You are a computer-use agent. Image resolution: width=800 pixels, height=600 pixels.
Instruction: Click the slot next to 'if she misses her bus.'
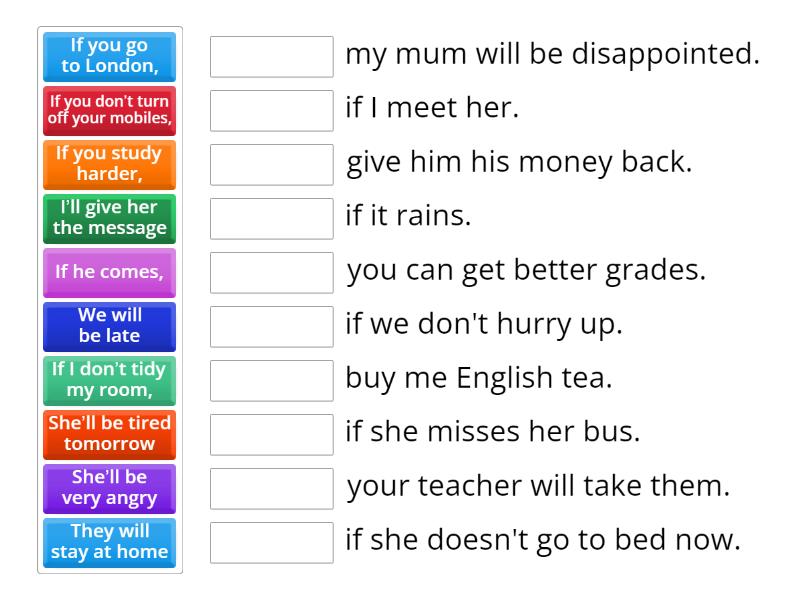tap(272, 435)
